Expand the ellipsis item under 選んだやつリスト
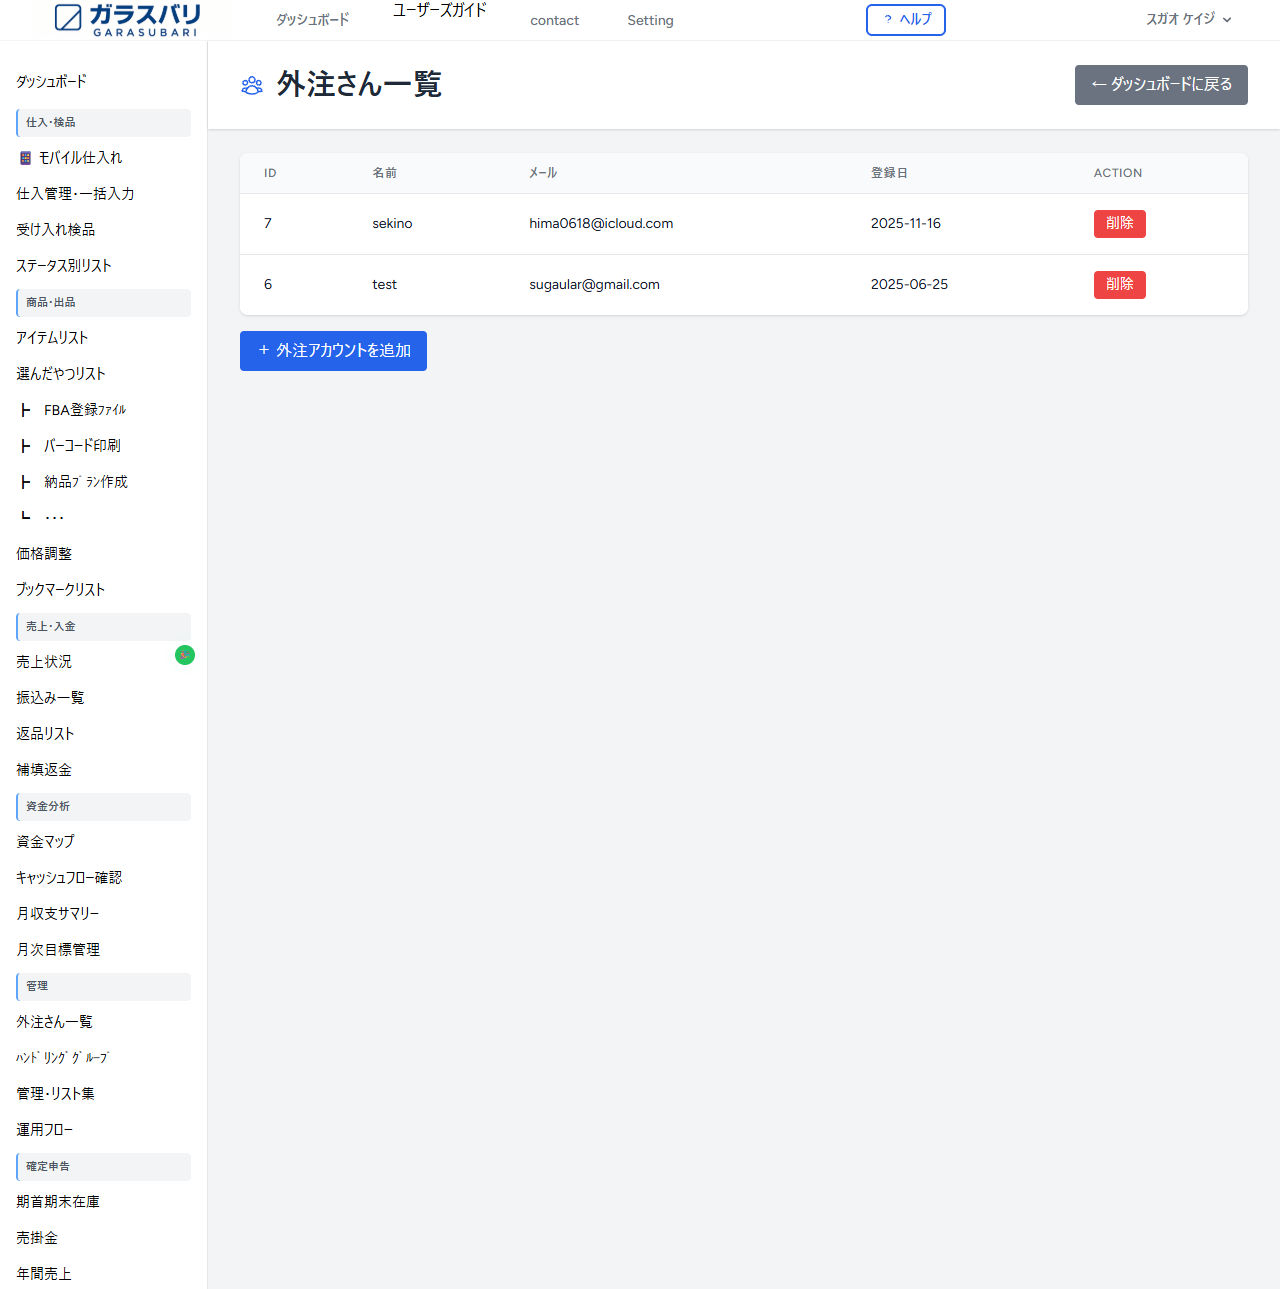The image size is (1280, 1289). [x=54, y=517]
